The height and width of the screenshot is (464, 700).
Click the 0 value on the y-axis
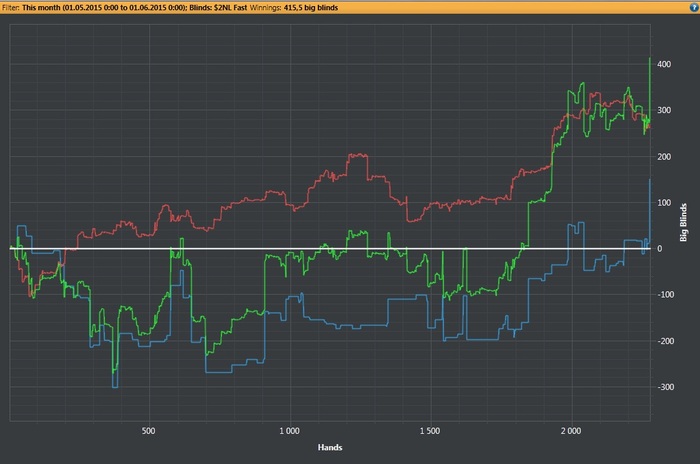tap(659, 249)
